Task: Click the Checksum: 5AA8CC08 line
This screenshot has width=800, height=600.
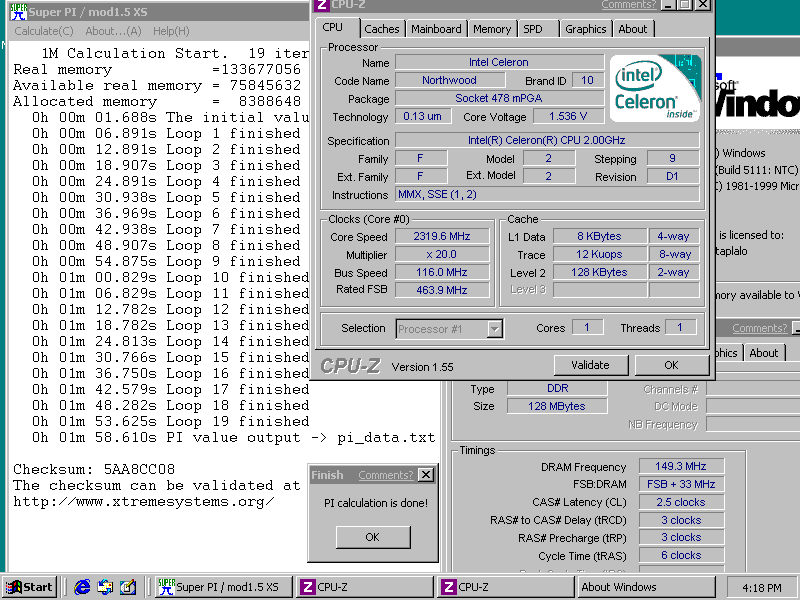Action: point(94,469)
